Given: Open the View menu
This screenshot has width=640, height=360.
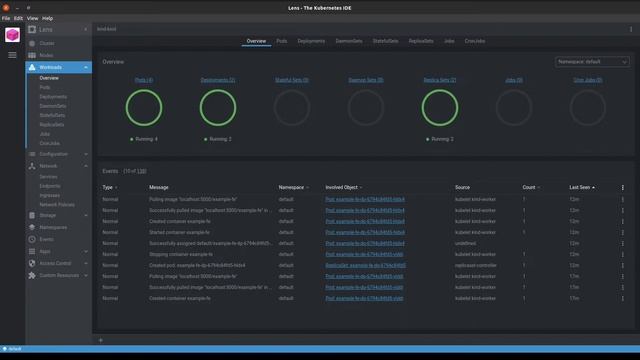Looking at the screenshot, I should point(33,18).
